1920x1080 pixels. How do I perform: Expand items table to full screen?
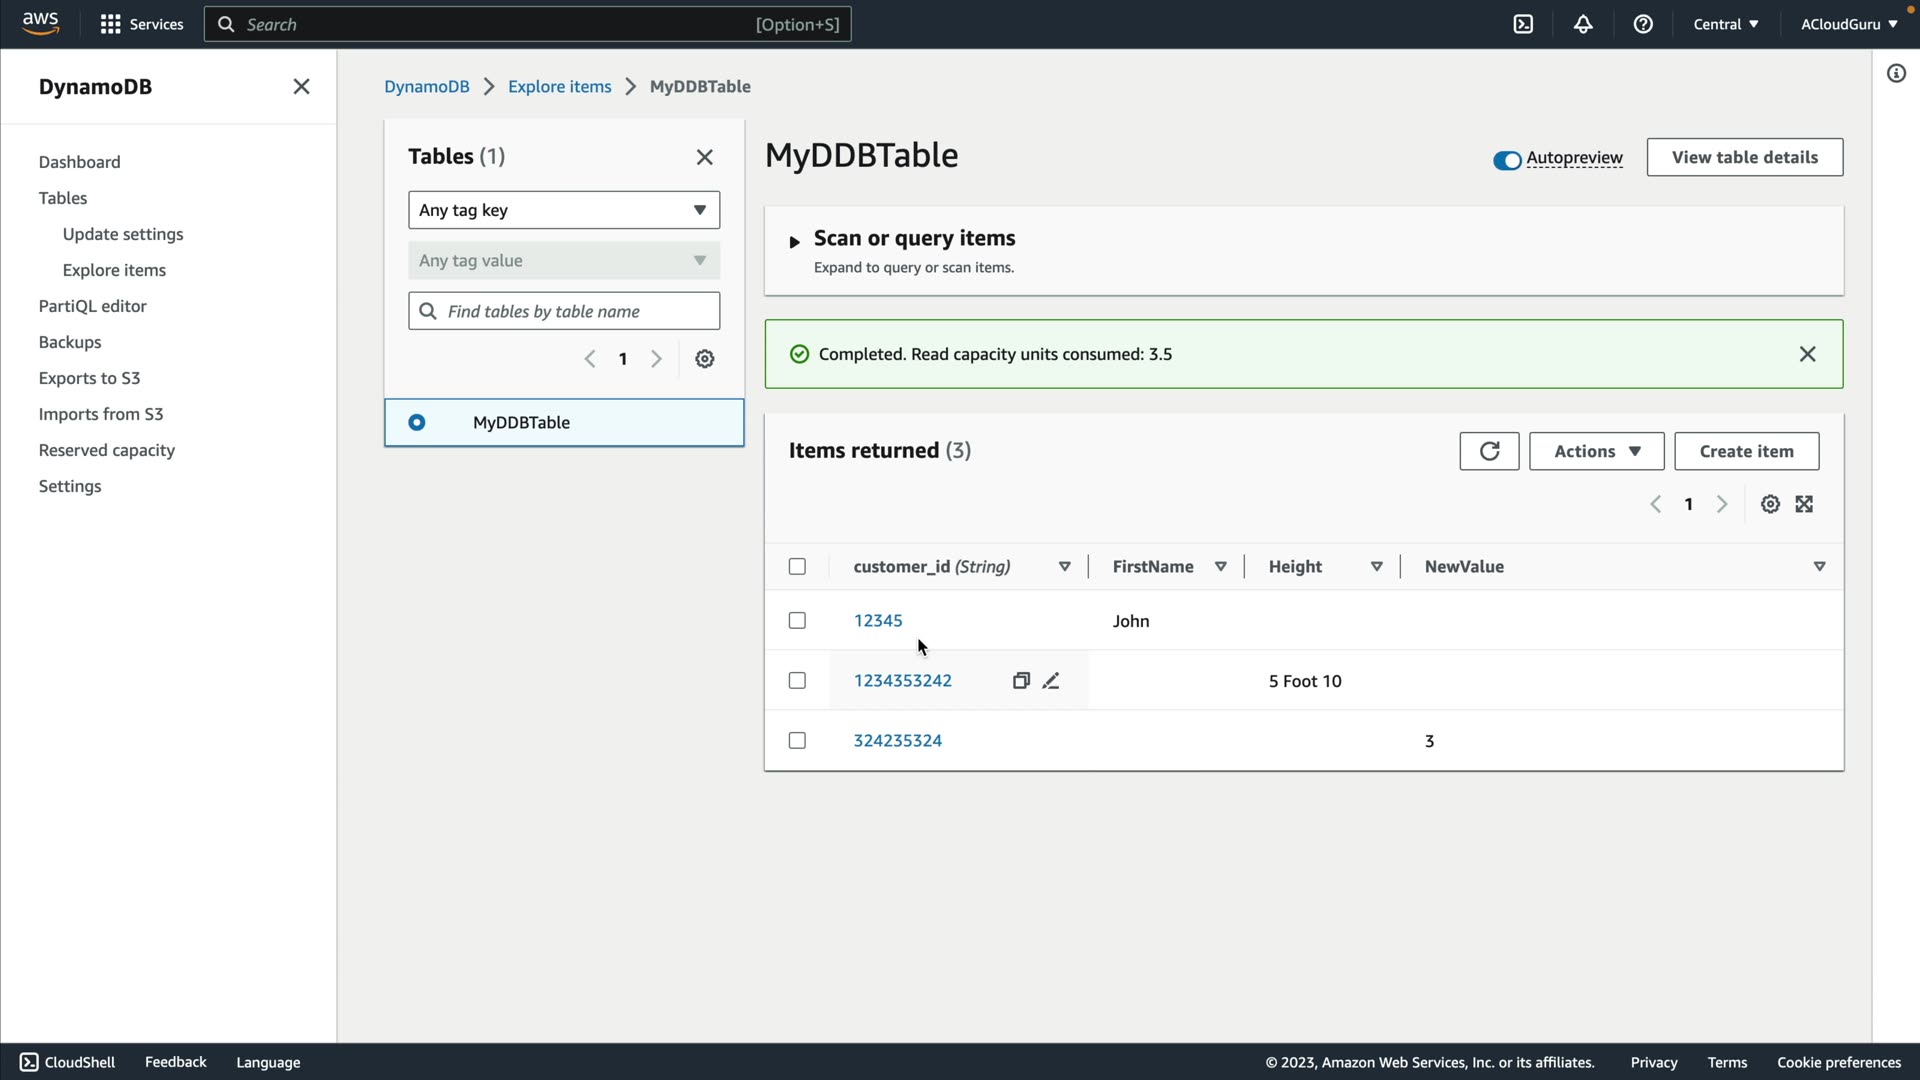(1804, 504)
